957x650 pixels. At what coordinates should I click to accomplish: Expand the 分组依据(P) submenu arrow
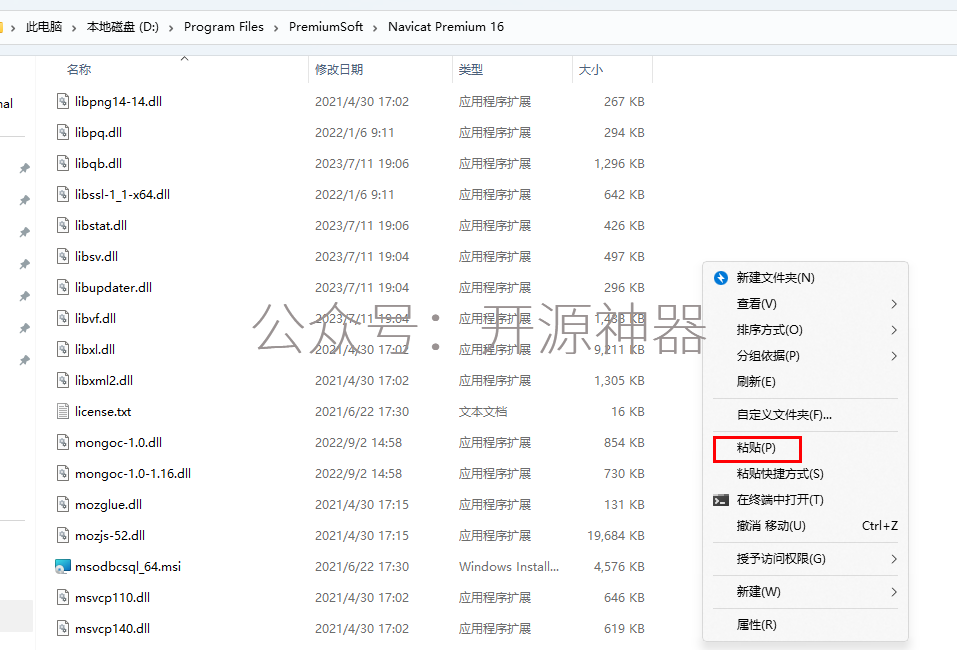coord(894,356)
